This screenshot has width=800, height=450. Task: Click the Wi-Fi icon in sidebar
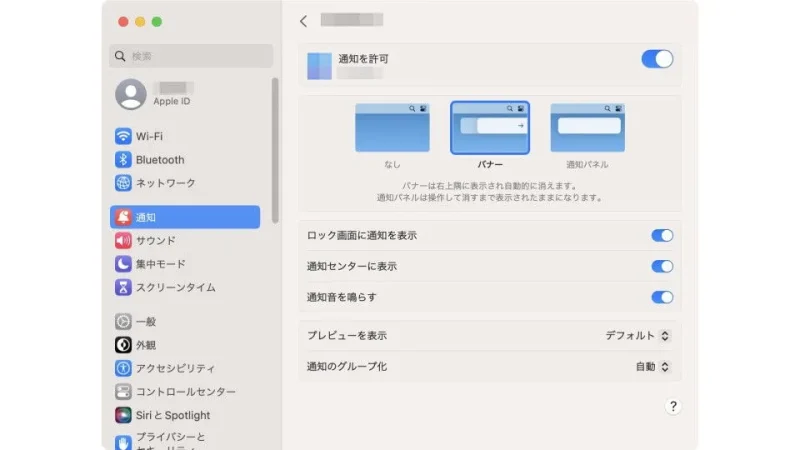tap(123, 136)
